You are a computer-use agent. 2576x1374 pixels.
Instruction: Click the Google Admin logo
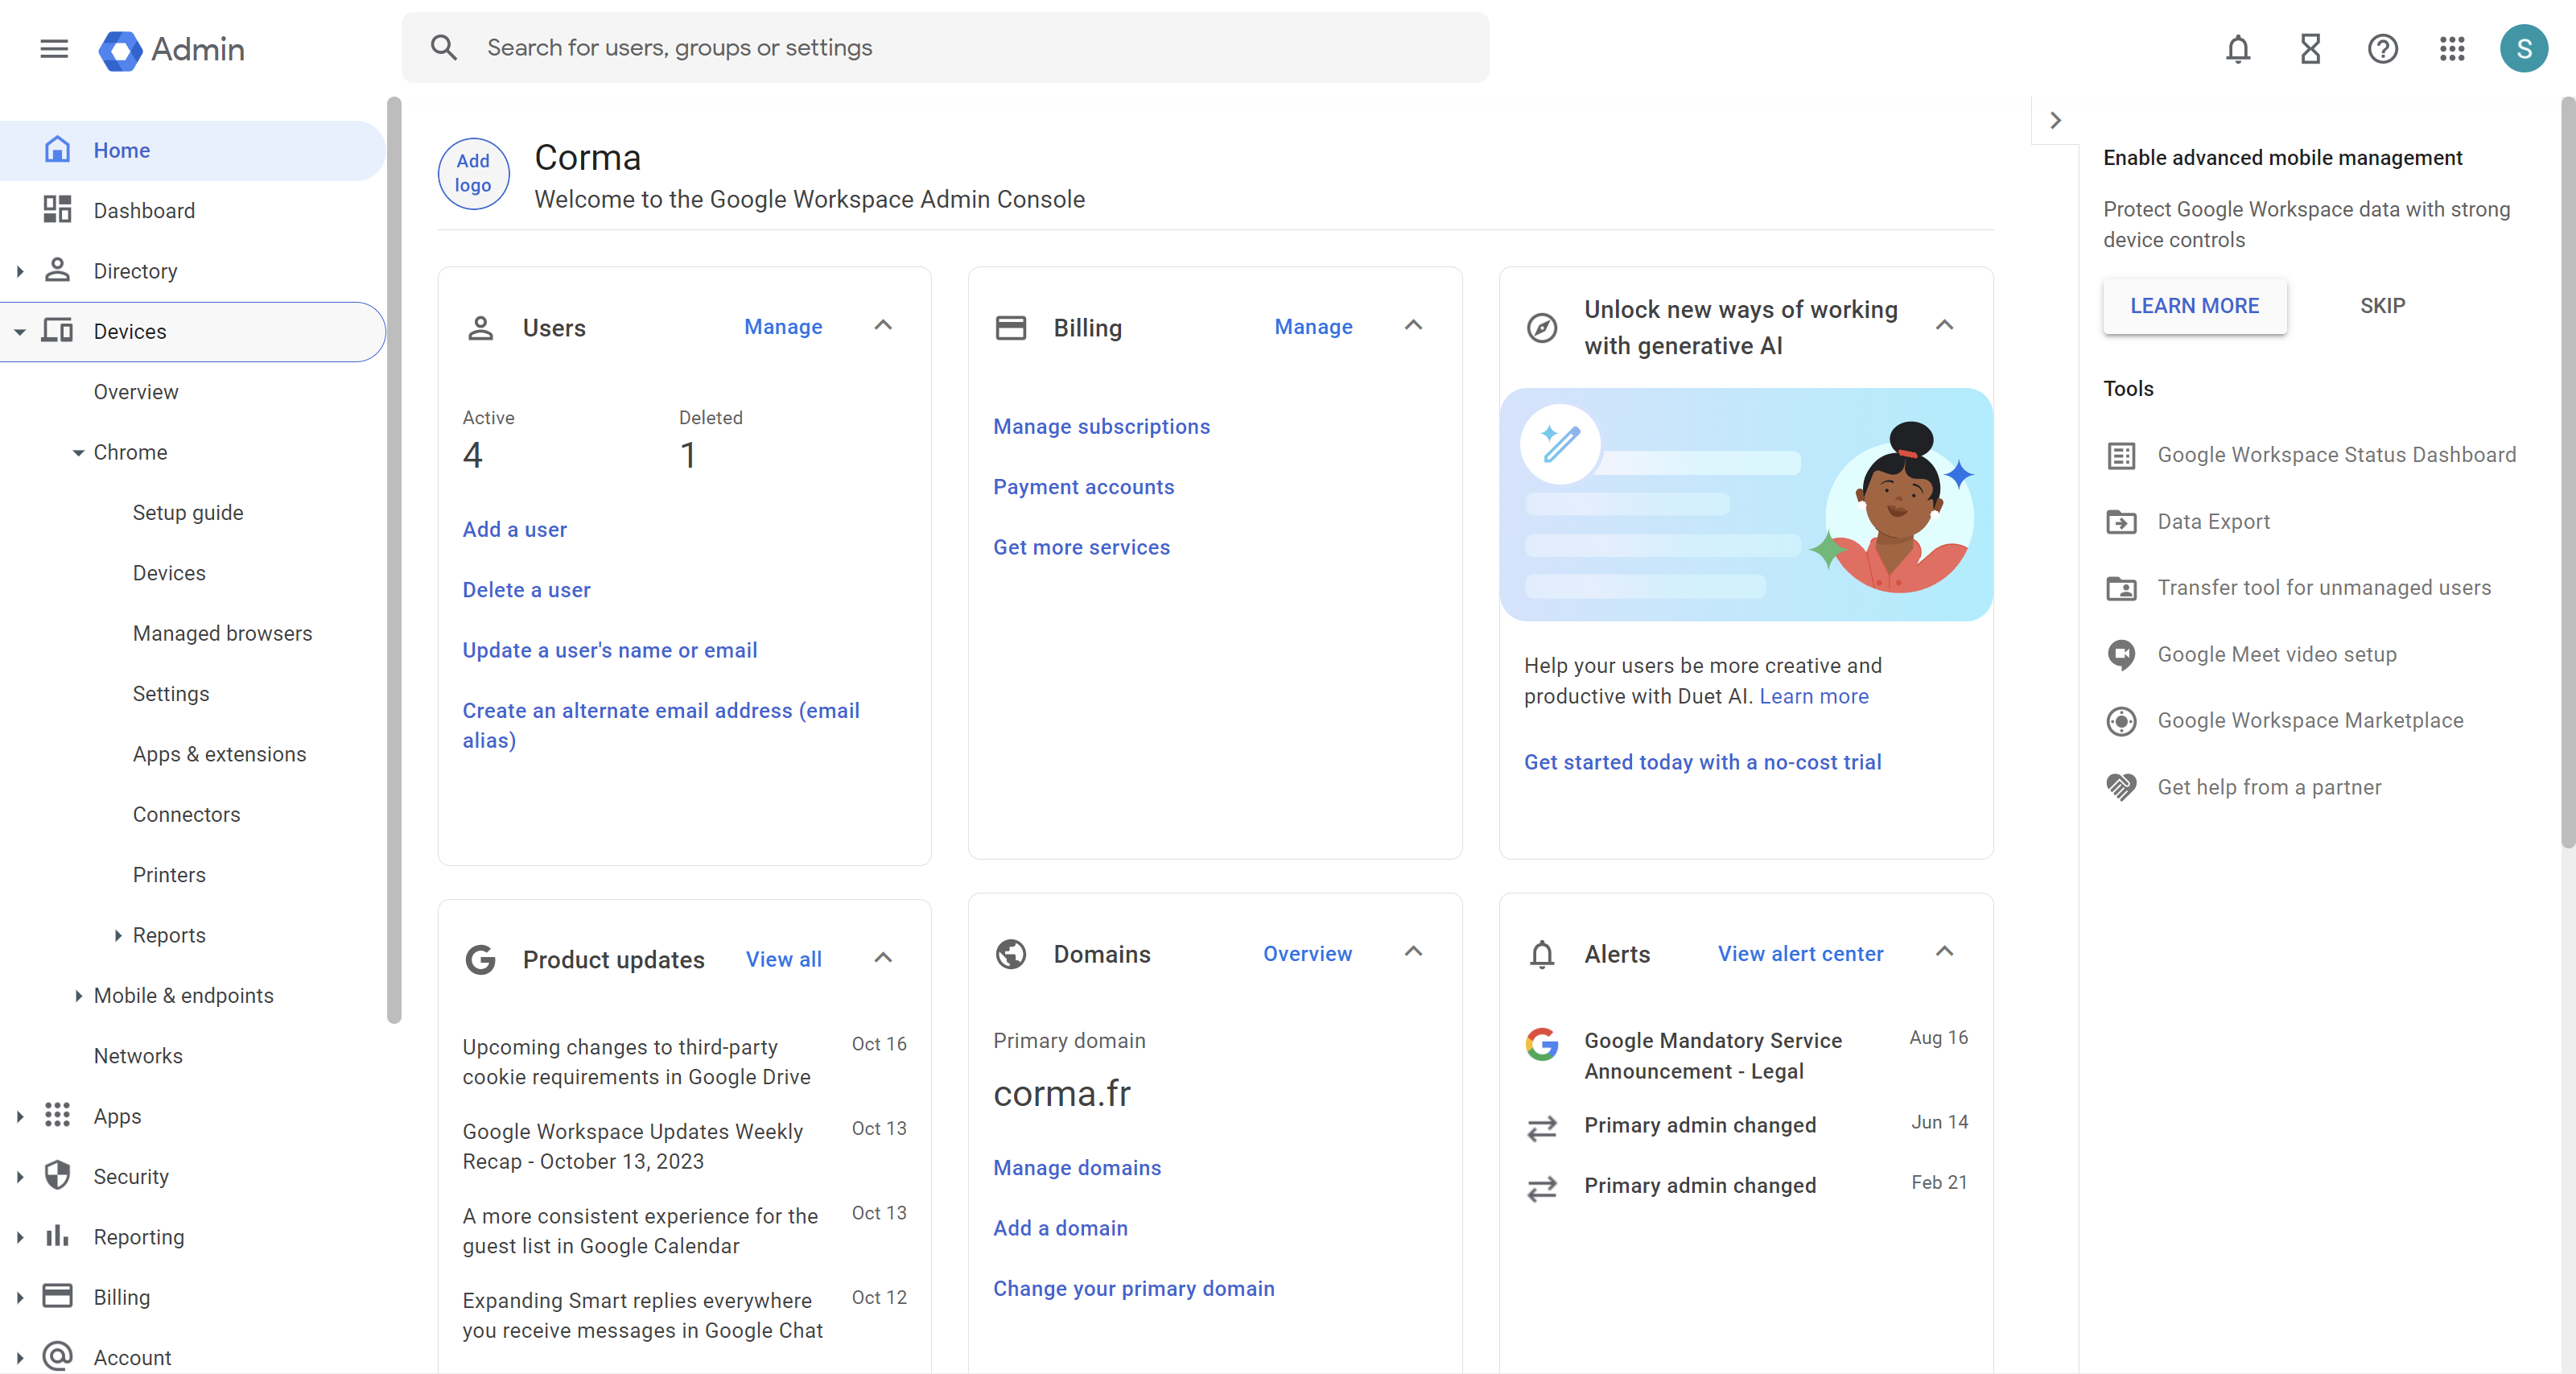[172, 49]
